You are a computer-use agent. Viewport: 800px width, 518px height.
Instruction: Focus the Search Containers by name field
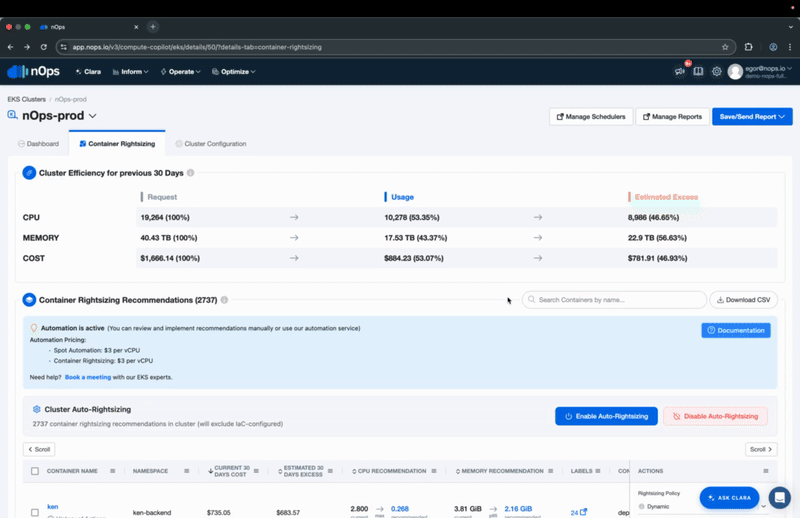pos(614,300)
